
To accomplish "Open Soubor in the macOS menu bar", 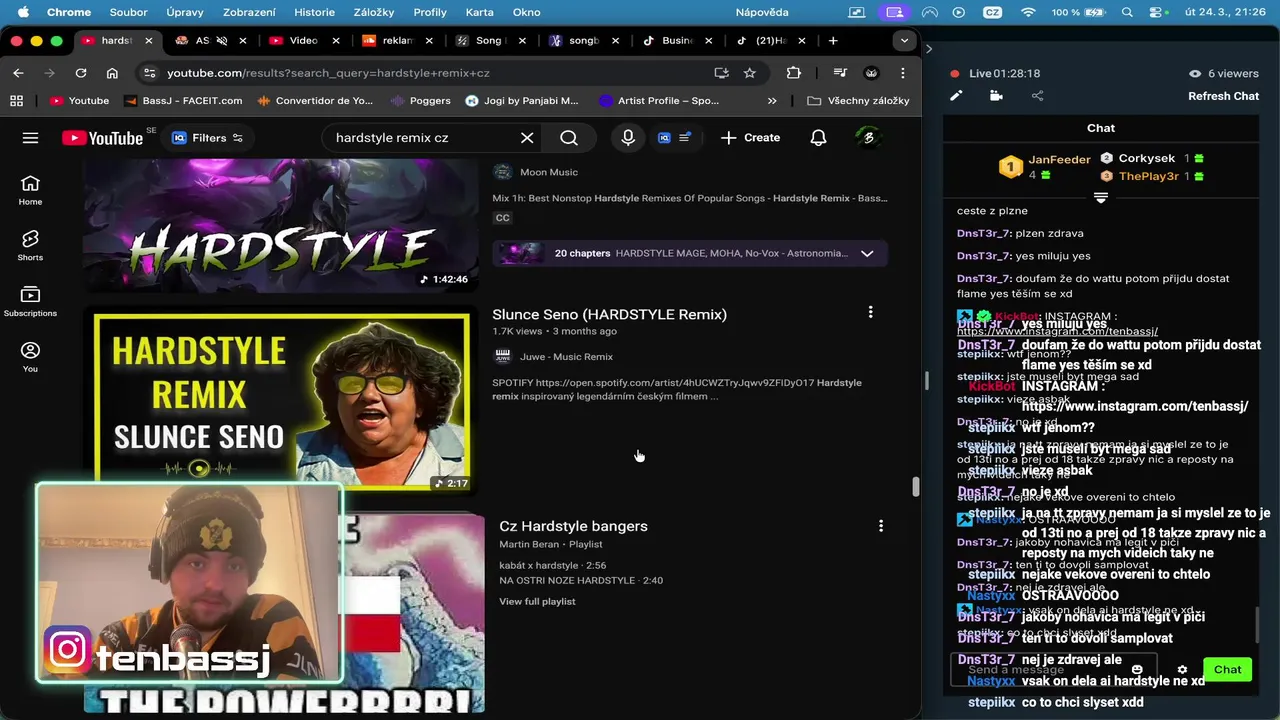I will pyautogui.click(x=128, y=12).
